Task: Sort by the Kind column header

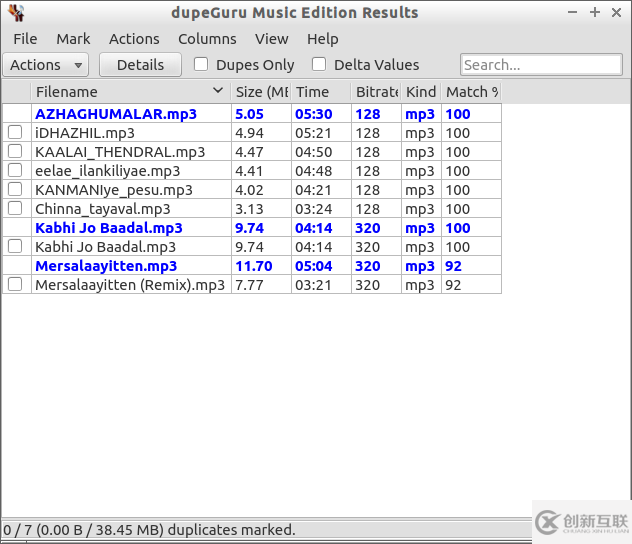Action: 421,92
